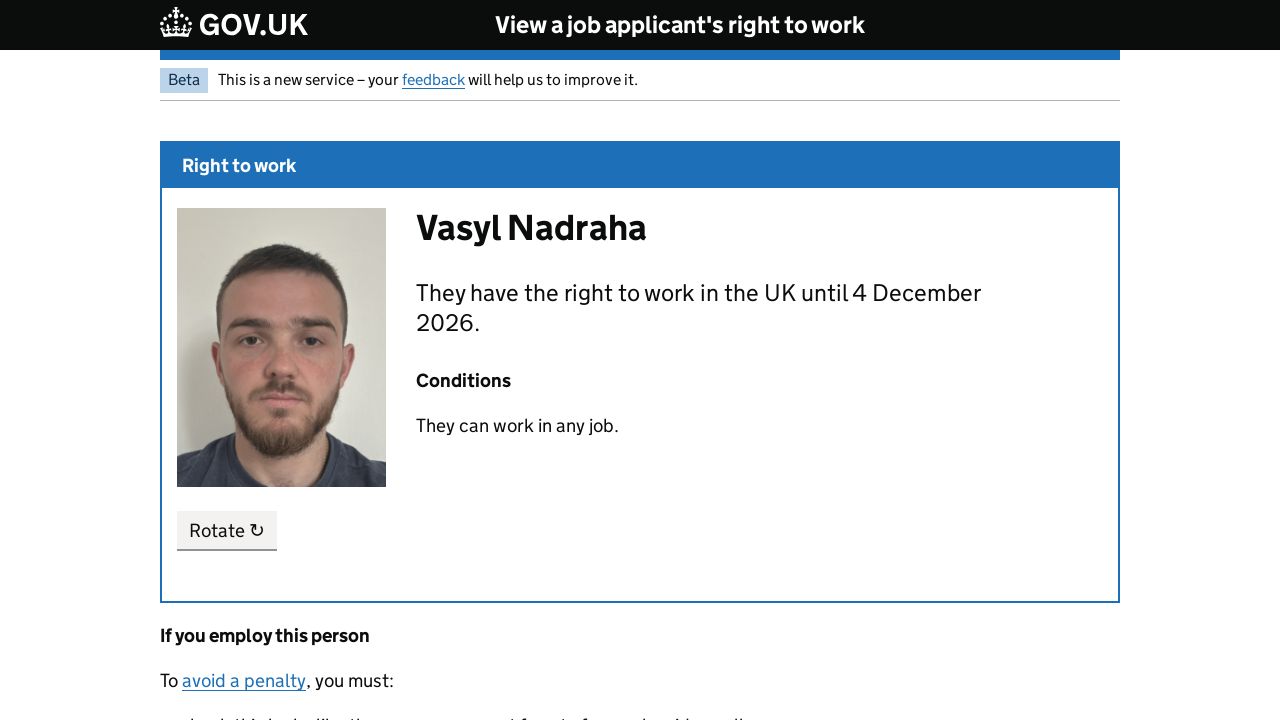This screenshot has width=1280, height=720.
Task: Click the applicant's photo thumbnail
Action: 281,347
